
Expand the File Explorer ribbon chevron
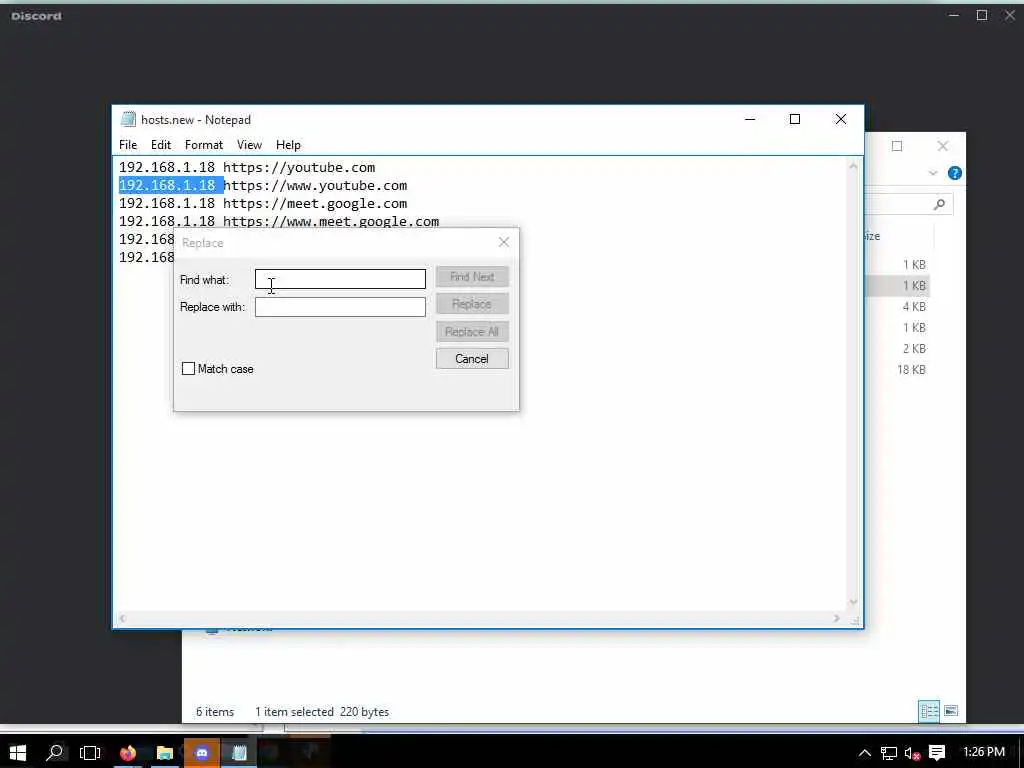tap(933, 173)
